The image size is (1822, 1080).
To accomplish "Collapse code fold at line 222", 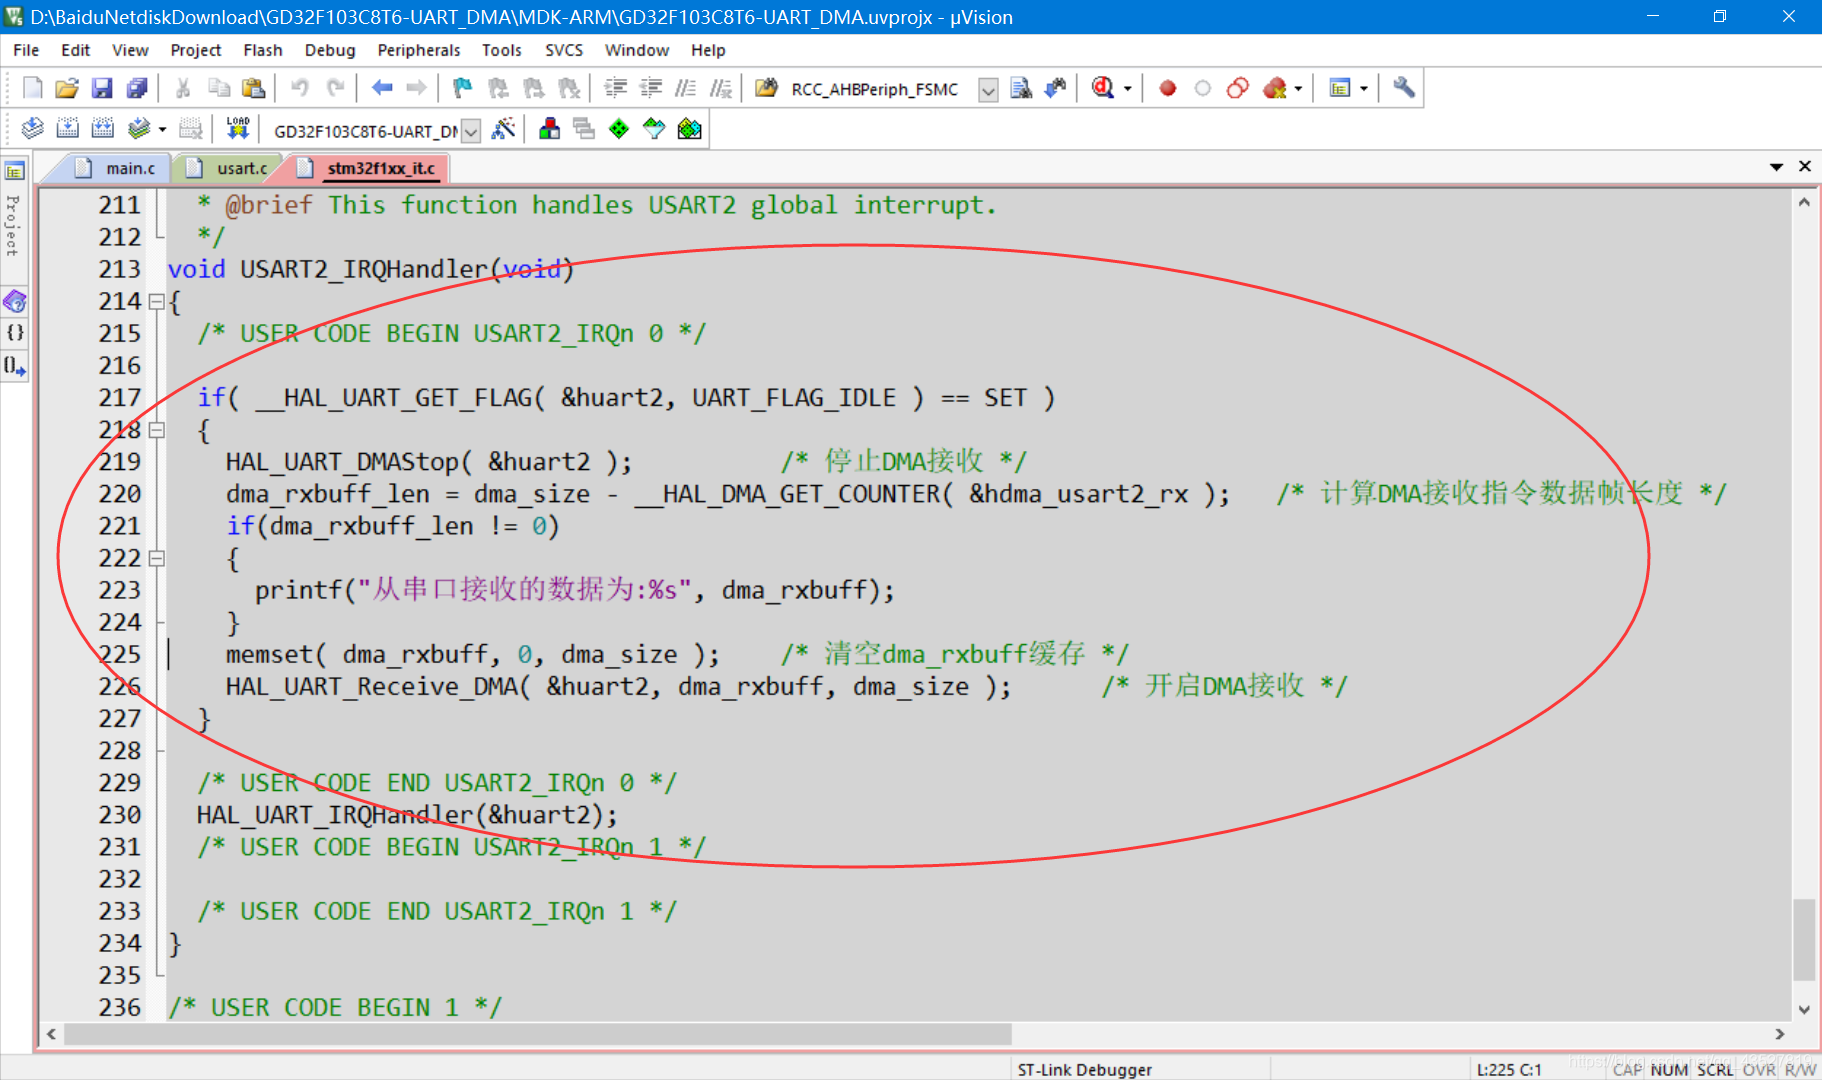I will coord(156,558).
